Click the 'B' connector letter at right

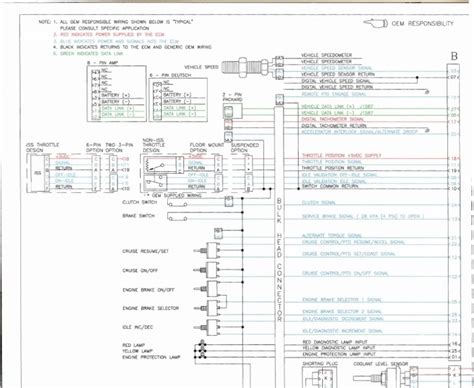(454, 56)
